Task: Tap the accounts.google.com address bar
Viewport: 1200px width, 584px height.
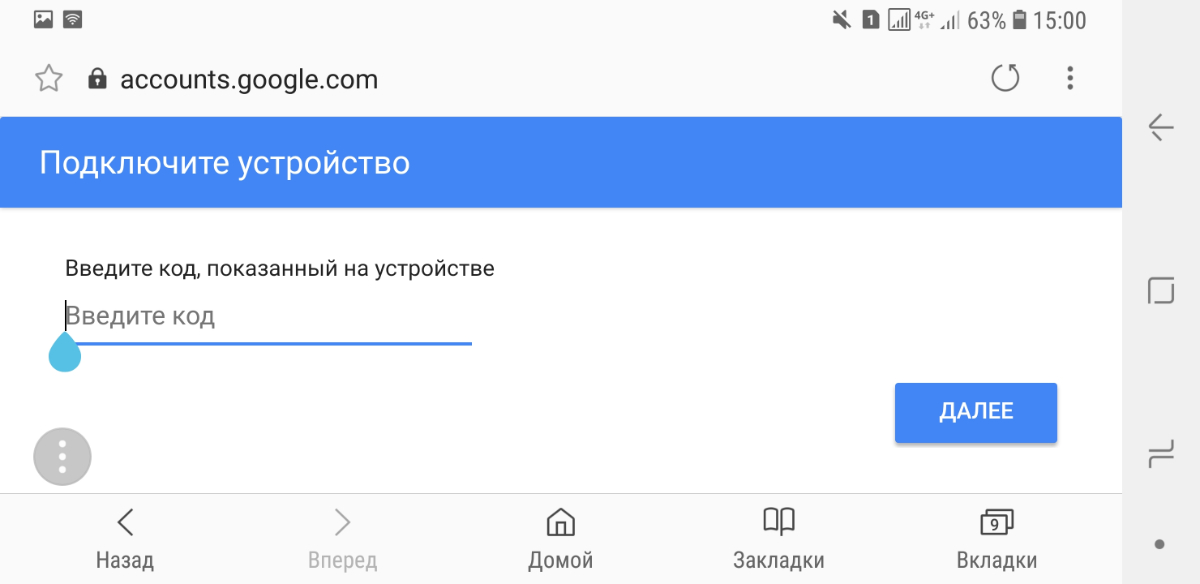Action: (249, 79)
